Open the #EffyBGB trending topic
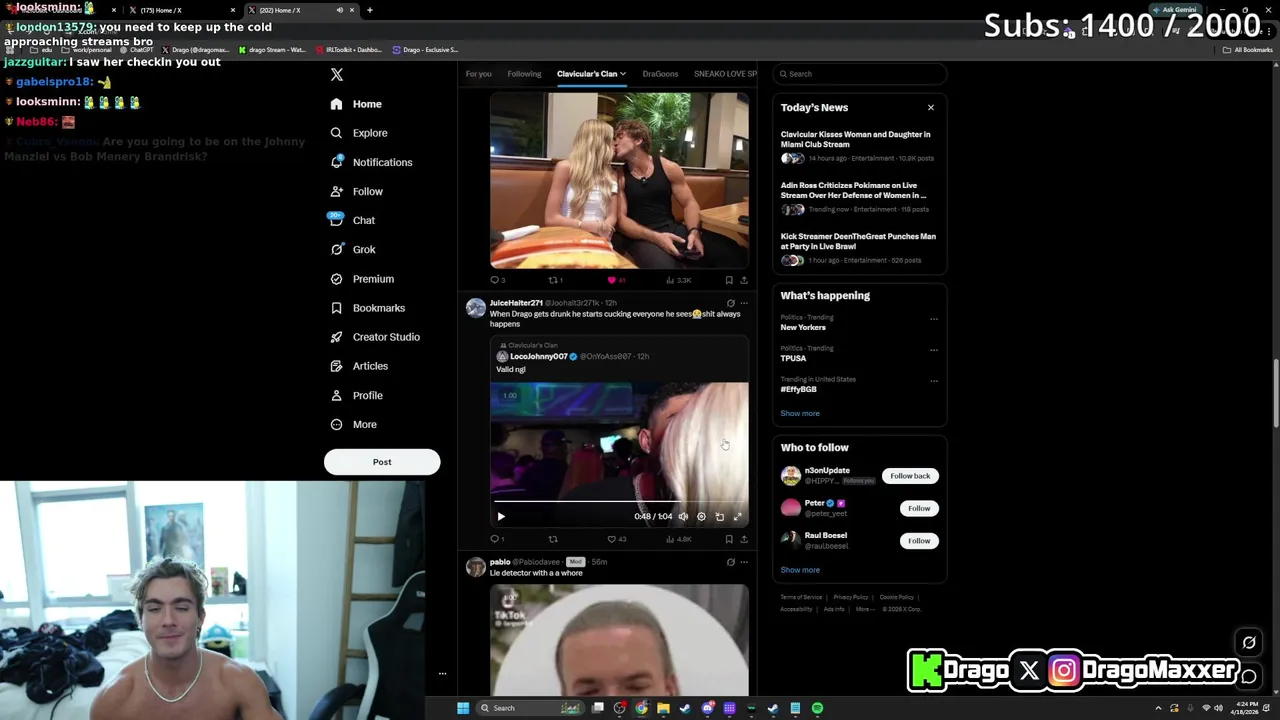 tap(799, 389)
